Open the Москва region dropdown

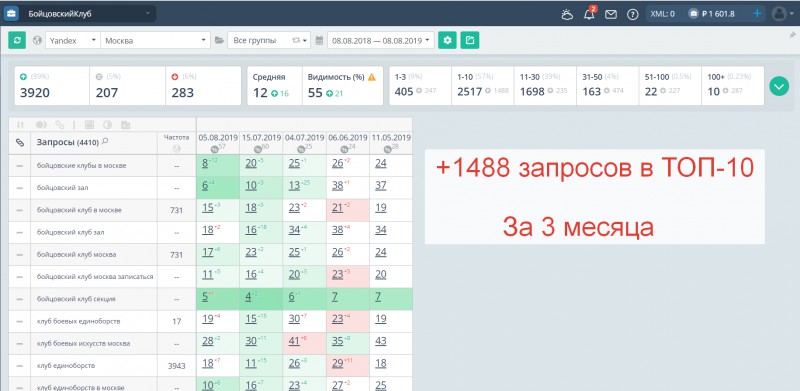[155, 40]
